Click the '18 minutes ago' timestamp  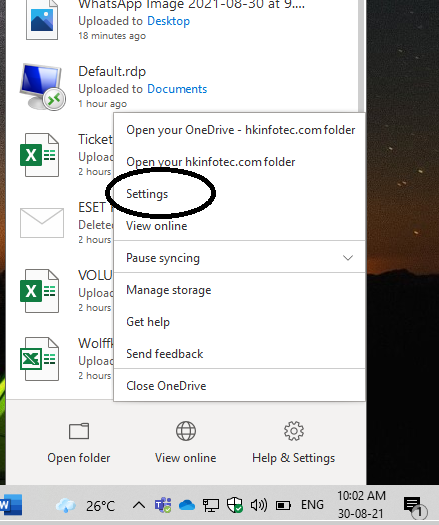coord(112,36)
